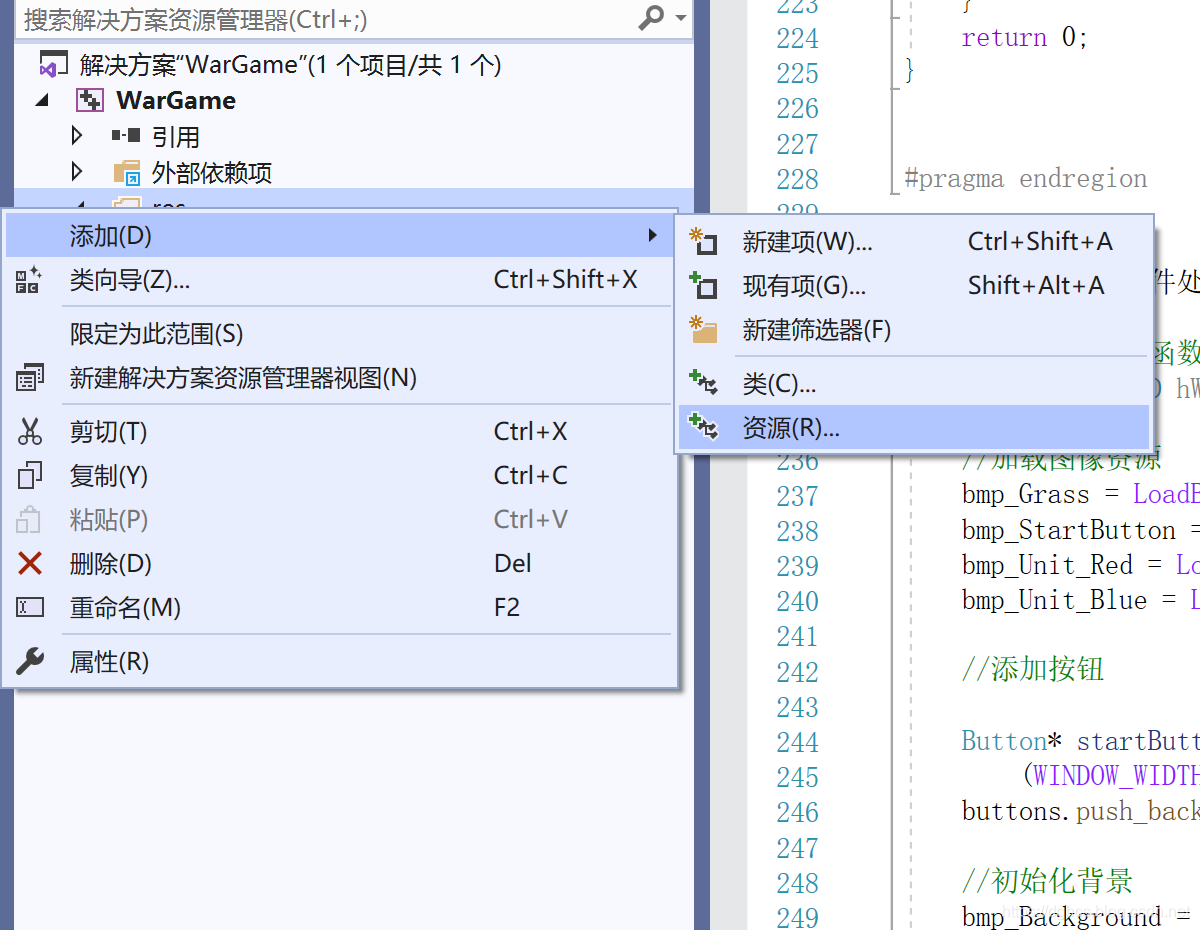Click the Ctrl+Shift+X shortcut text
This screenshot has width=1200, height=930.
click(566, 279)
